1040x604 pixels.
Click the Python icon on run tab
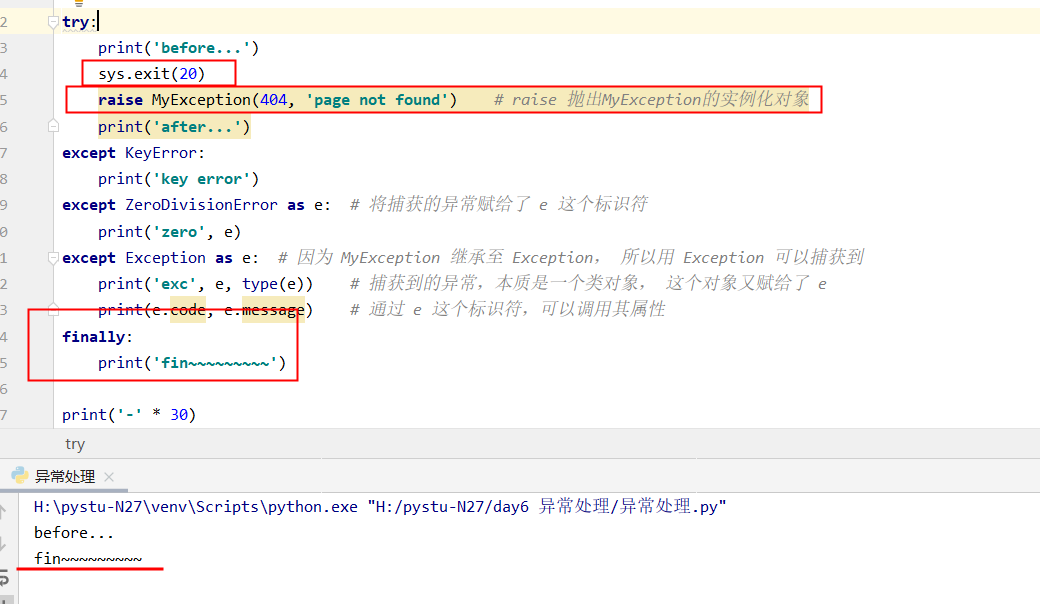tap(20, 476)
